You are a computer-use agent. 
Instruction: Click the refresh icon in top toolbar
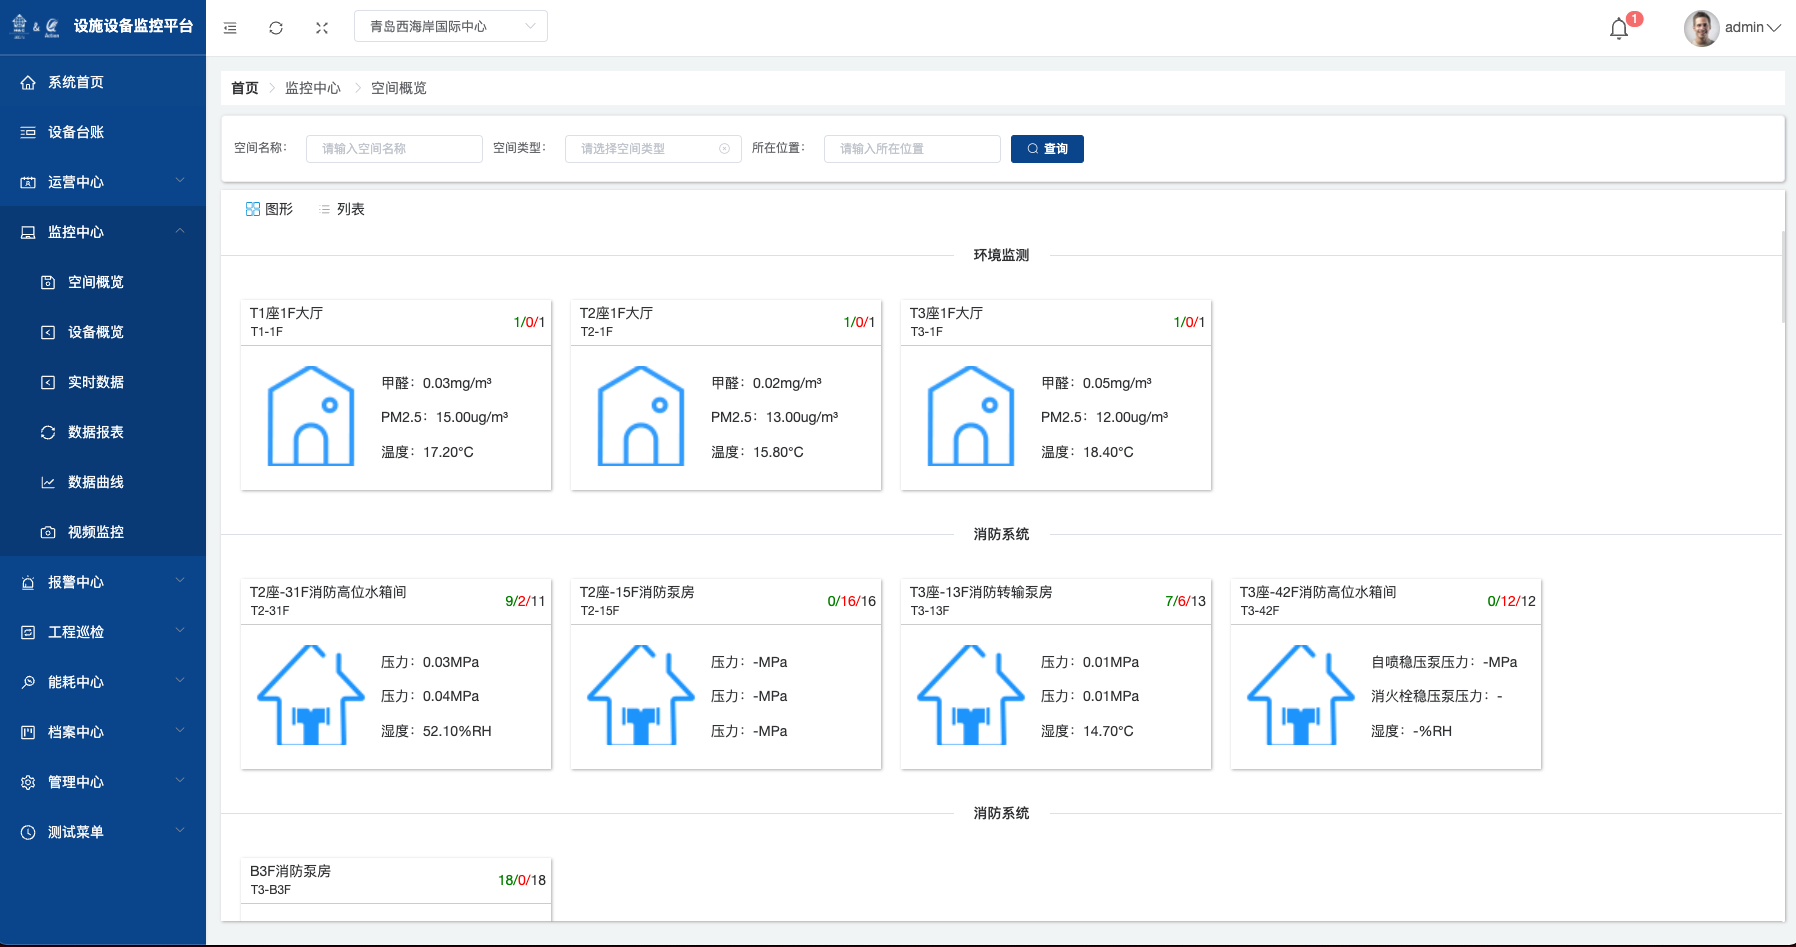click(x=276, y=28)
